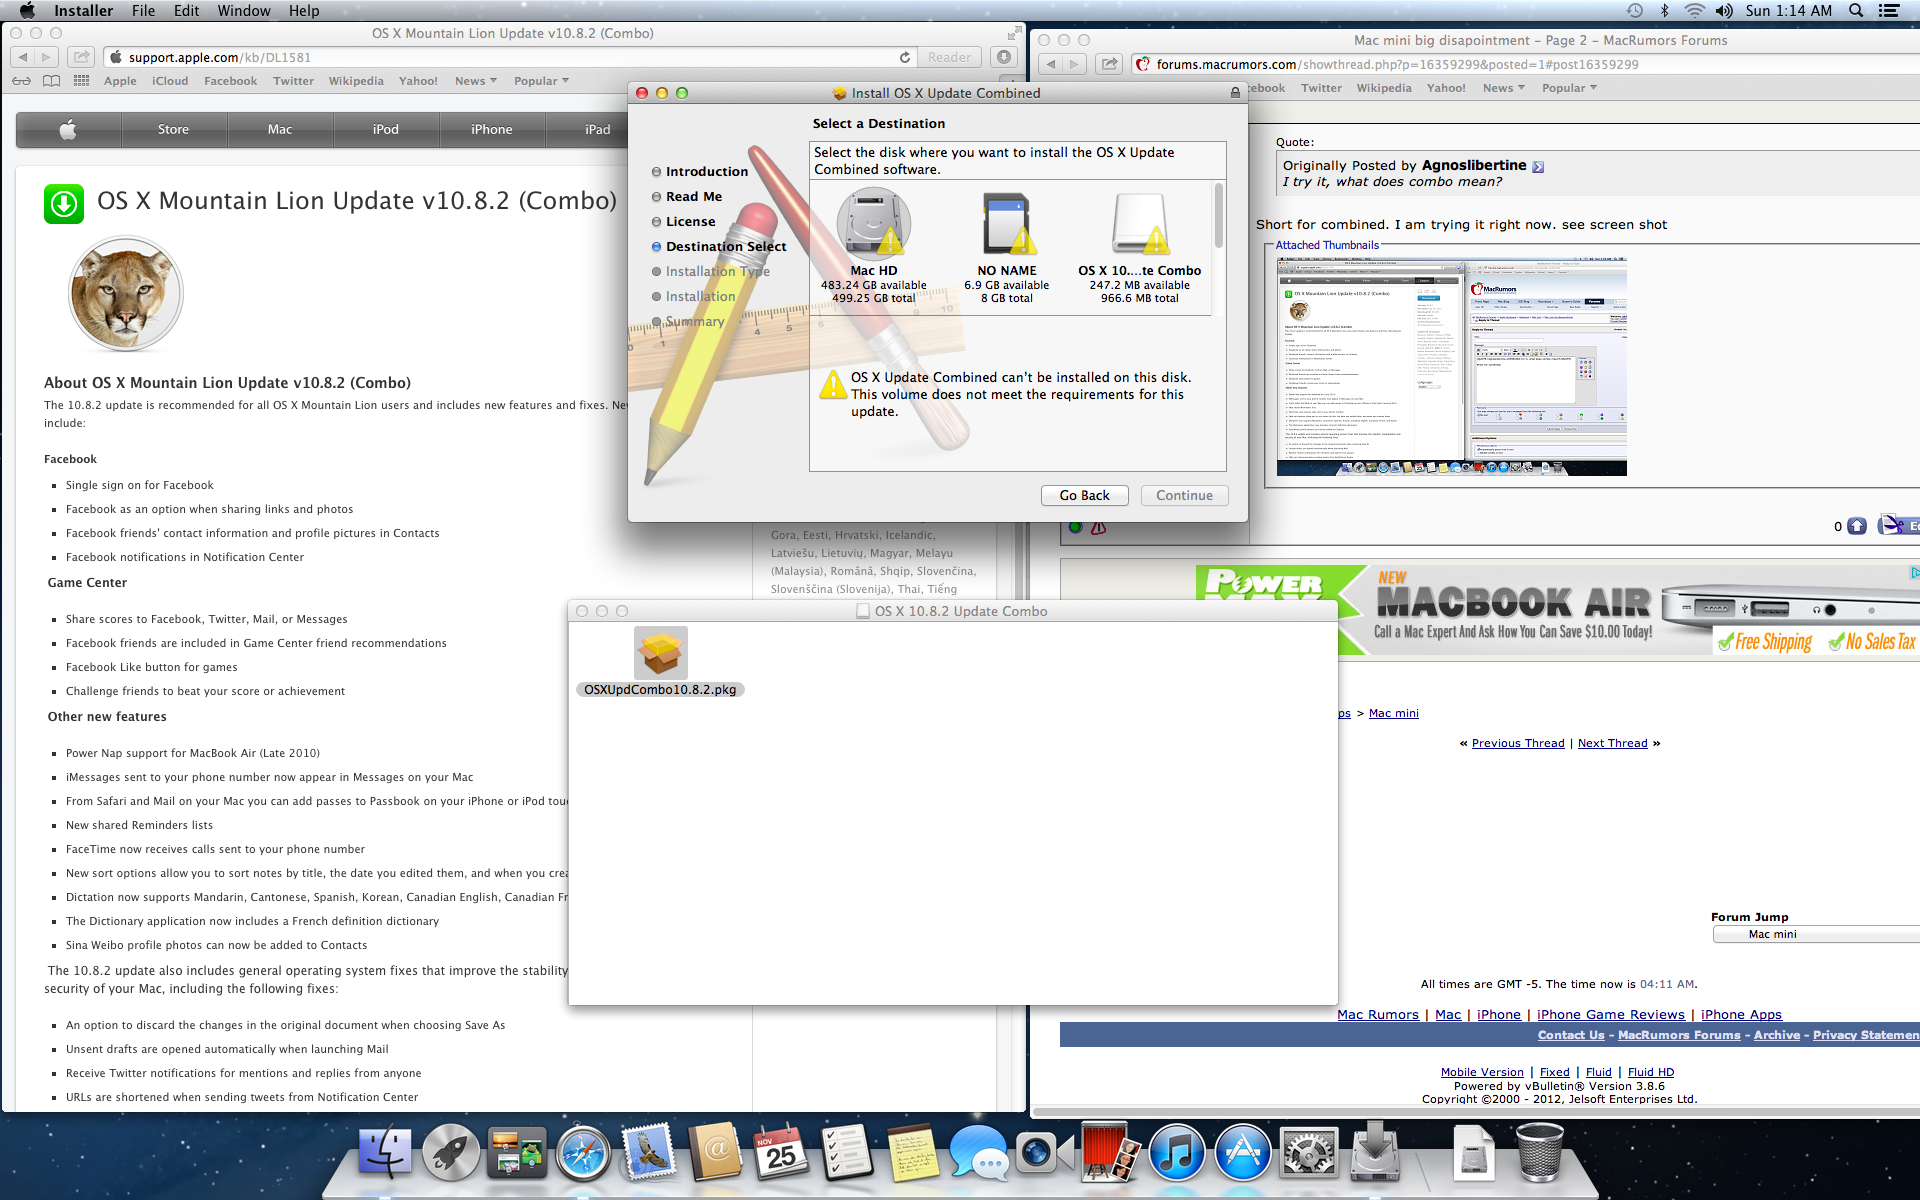Select the Mac HD disk icon

873,224
